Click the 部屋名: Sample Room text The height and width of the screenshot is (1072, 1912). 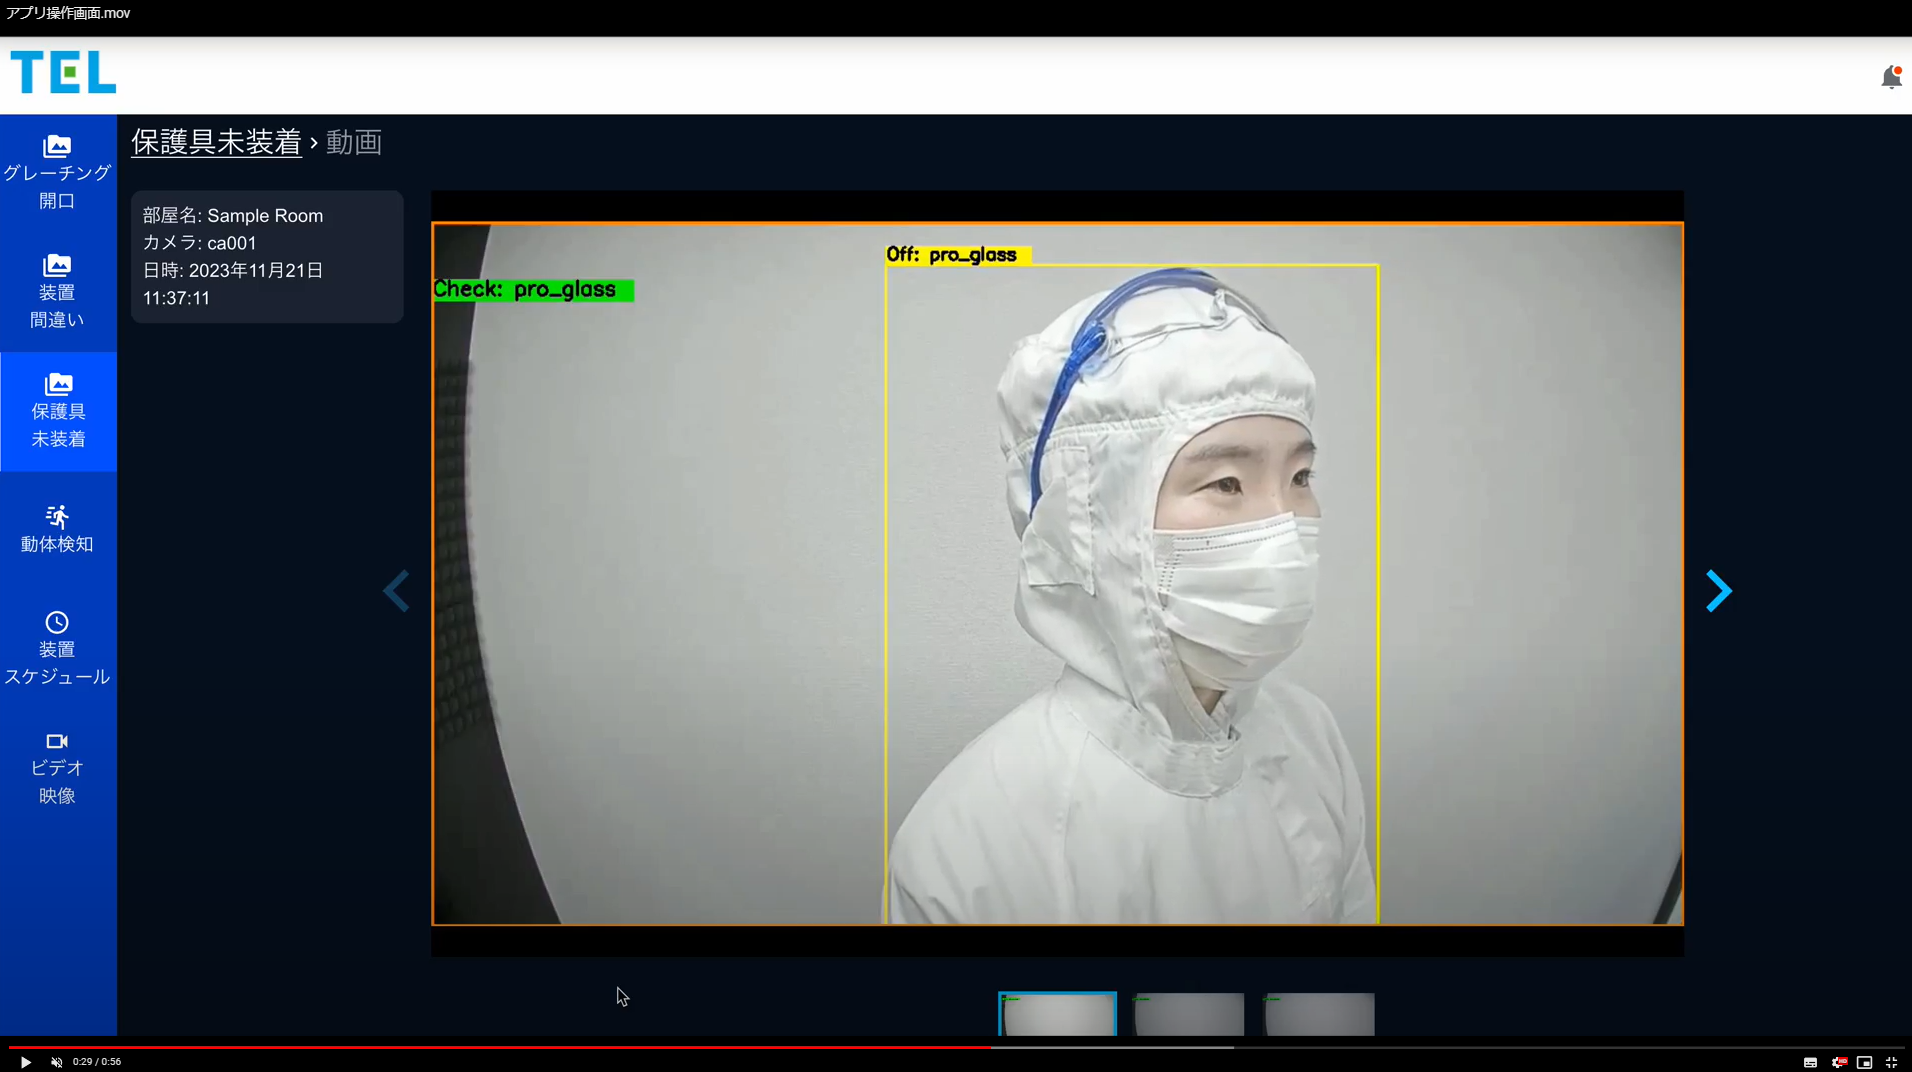(x=233, y=216)
